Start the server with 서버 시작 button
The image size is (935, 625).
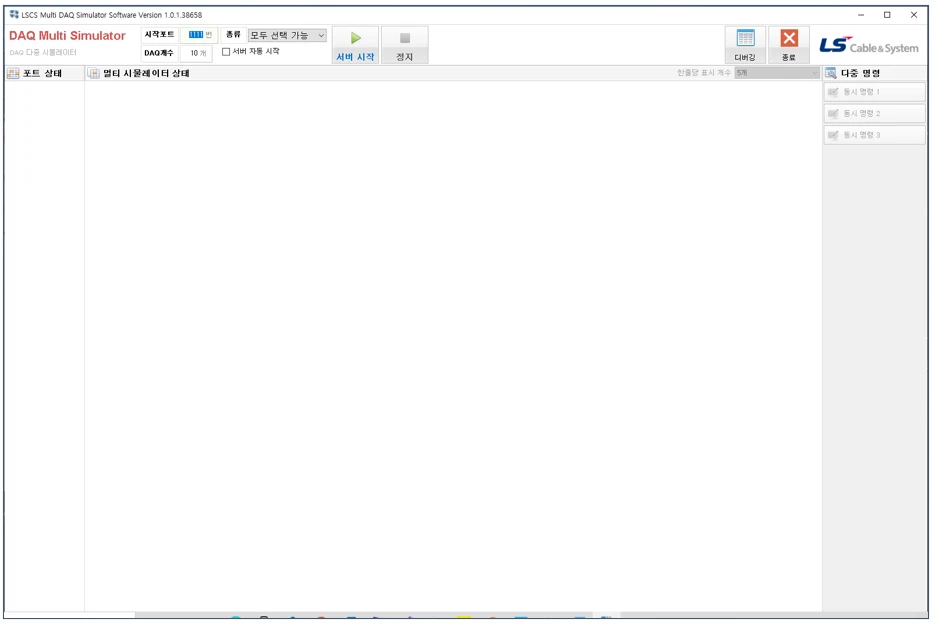click(x=355, y=45)
